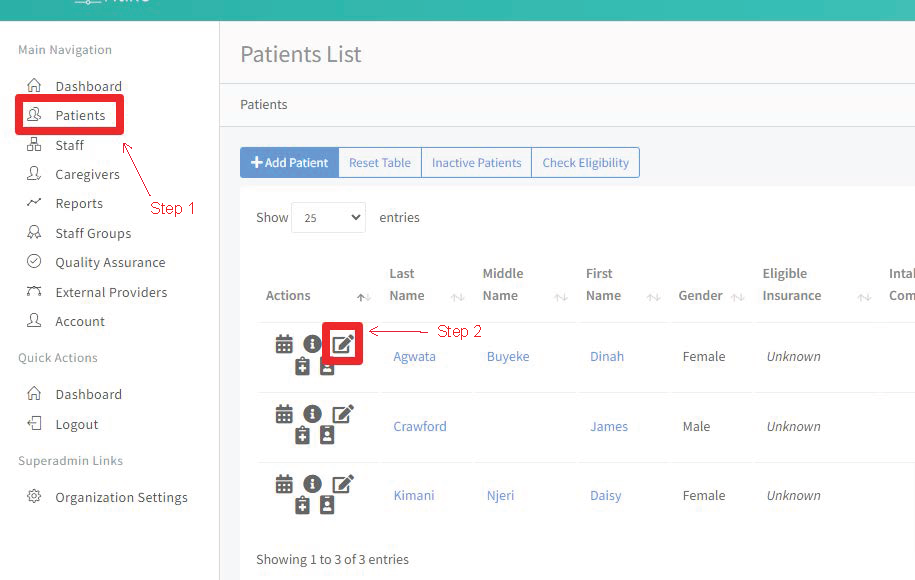Click the Add Patient button
This screenshot has width=915, height=580.
[289, 163]
